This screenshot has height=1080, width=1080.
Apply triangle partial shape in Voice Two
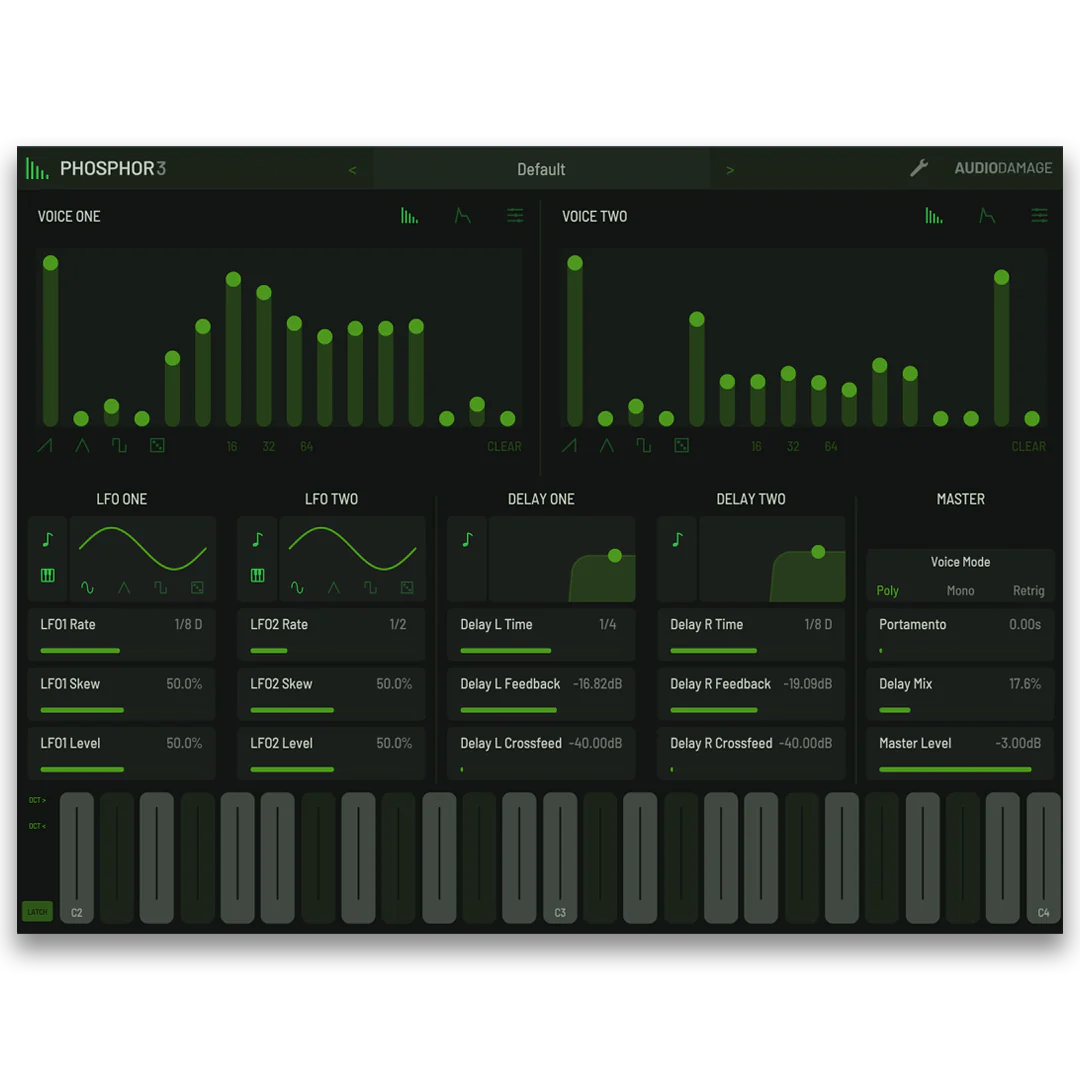tap(607, 446)
